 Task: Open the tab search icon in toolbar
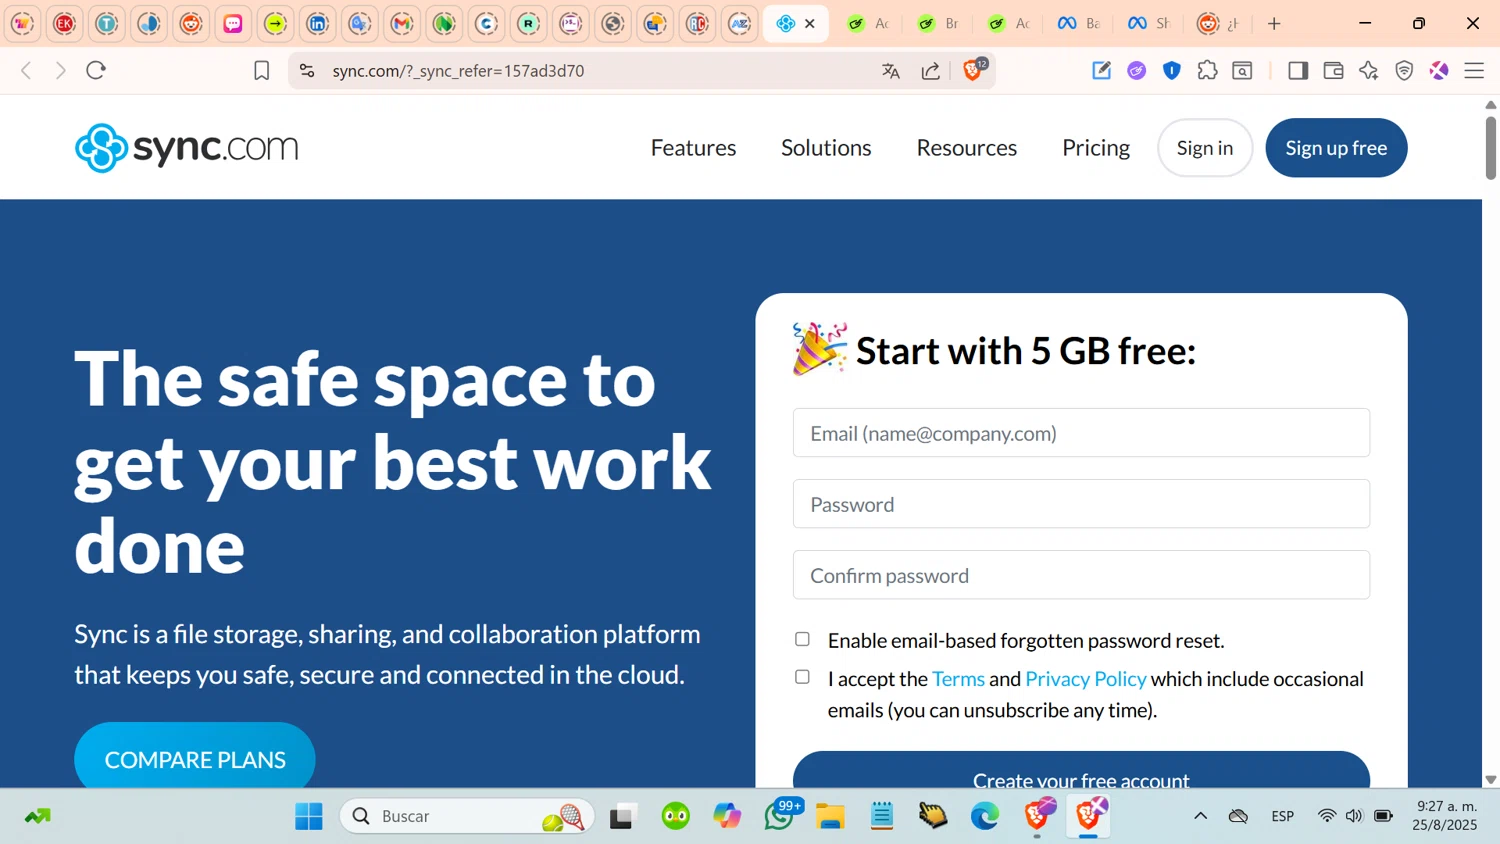pos(1242,70)
